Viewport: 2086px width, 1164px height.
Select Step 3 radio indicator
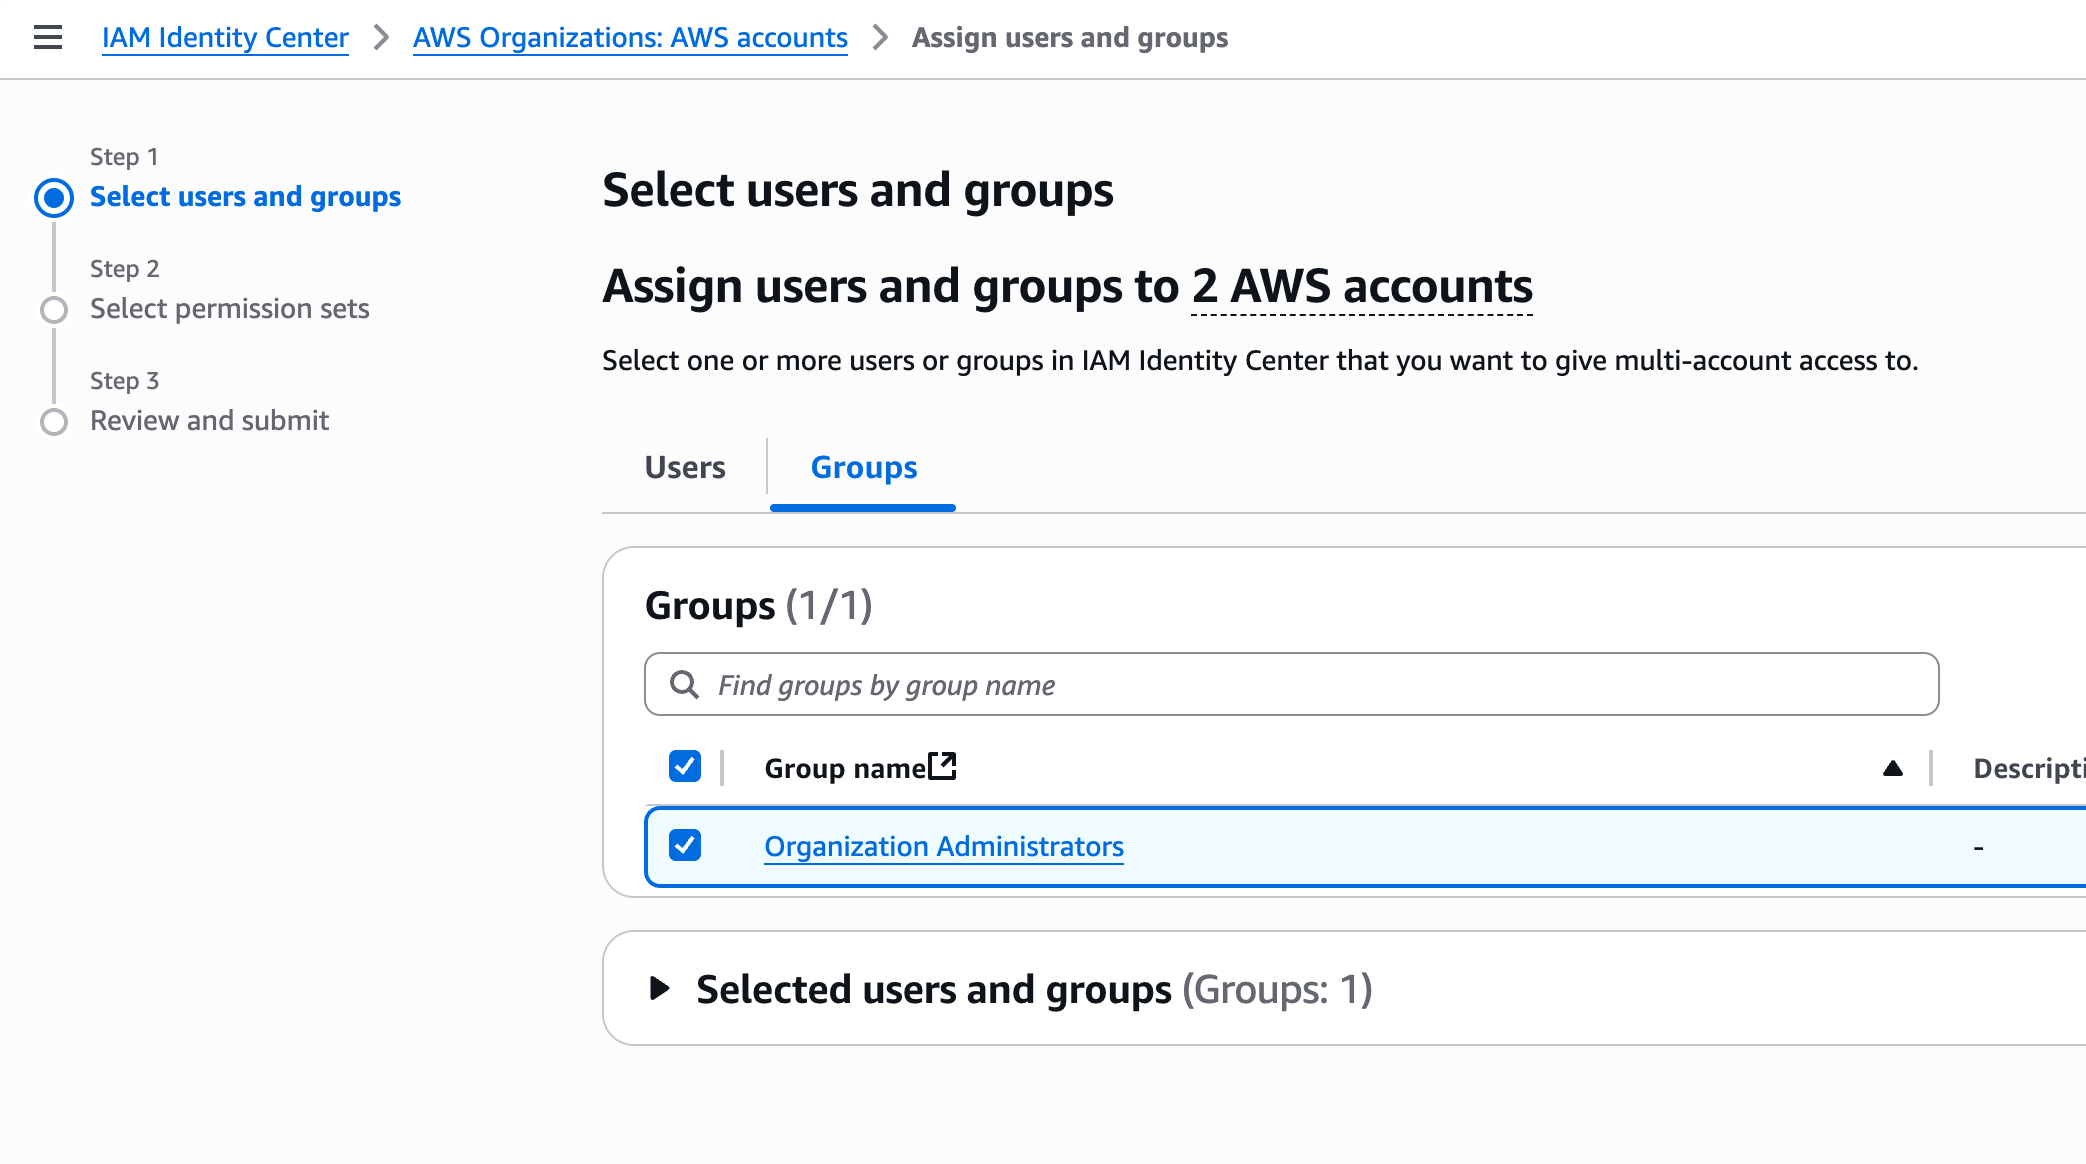tap(54, 422)
